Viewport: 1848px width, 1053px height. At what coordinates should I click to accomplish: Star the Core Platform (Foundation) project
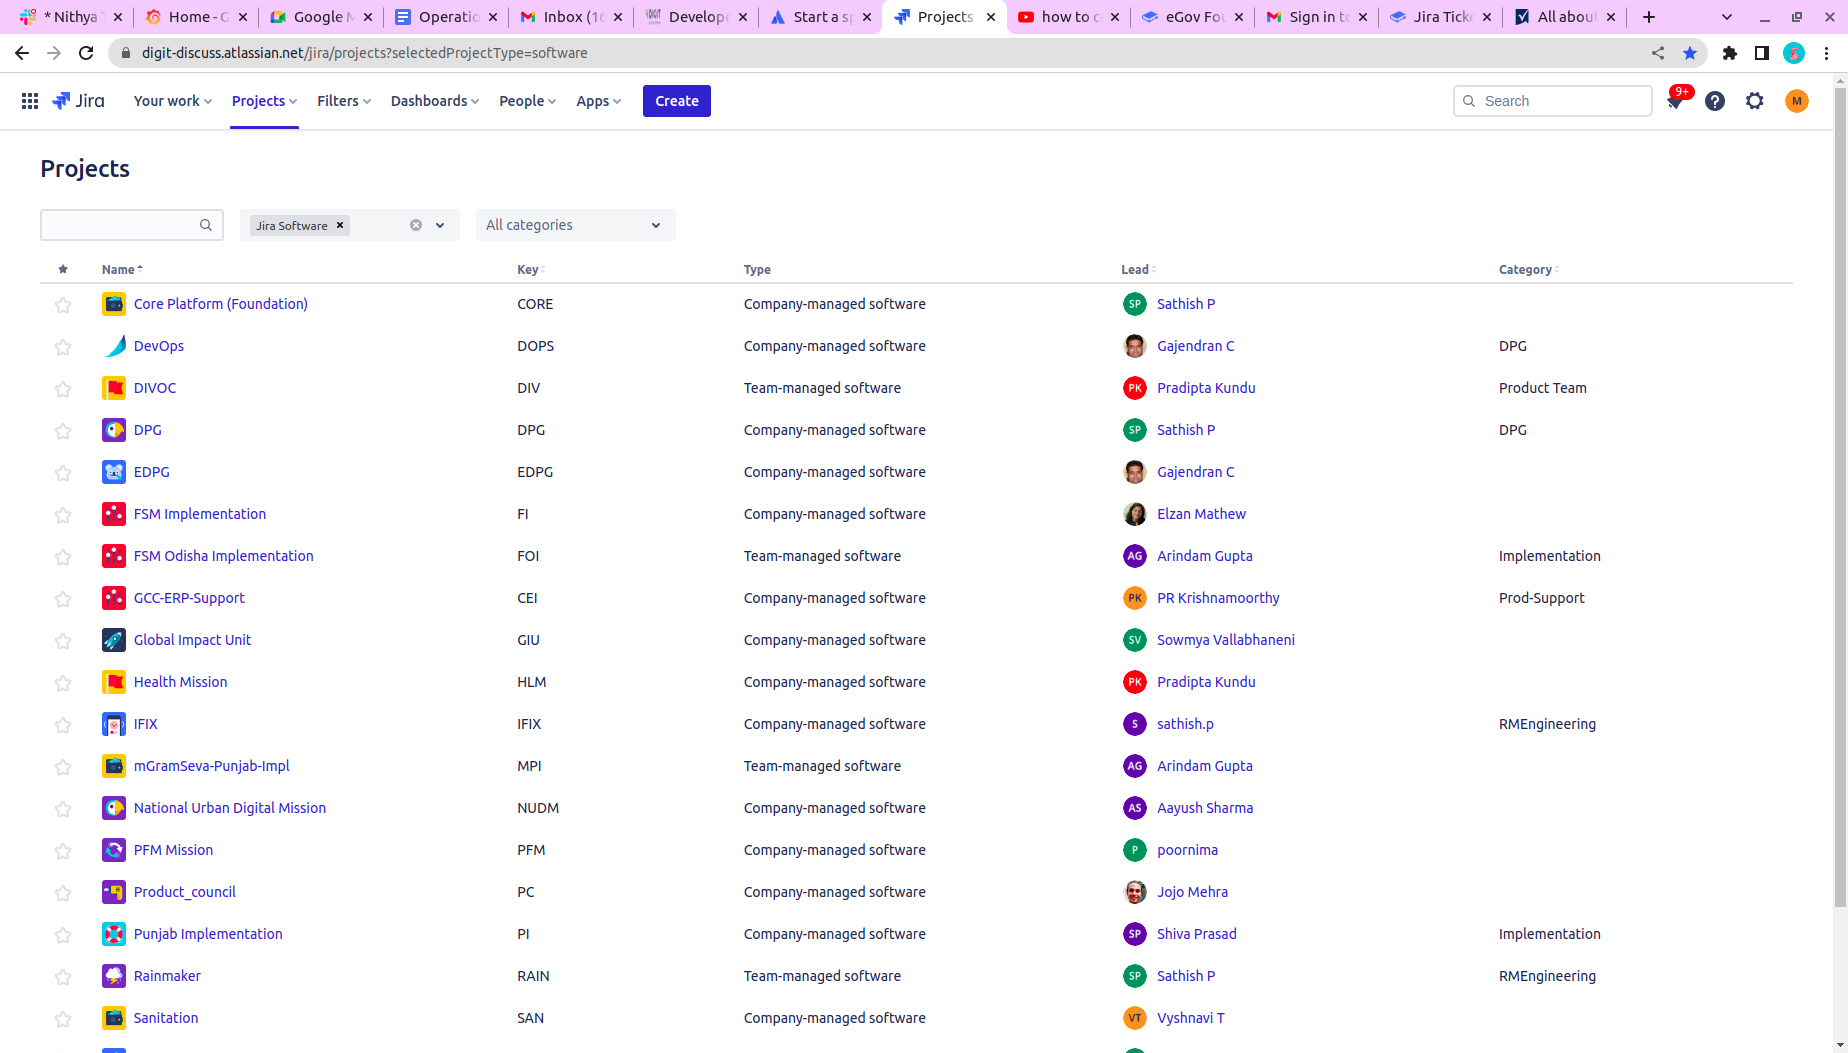63,305
